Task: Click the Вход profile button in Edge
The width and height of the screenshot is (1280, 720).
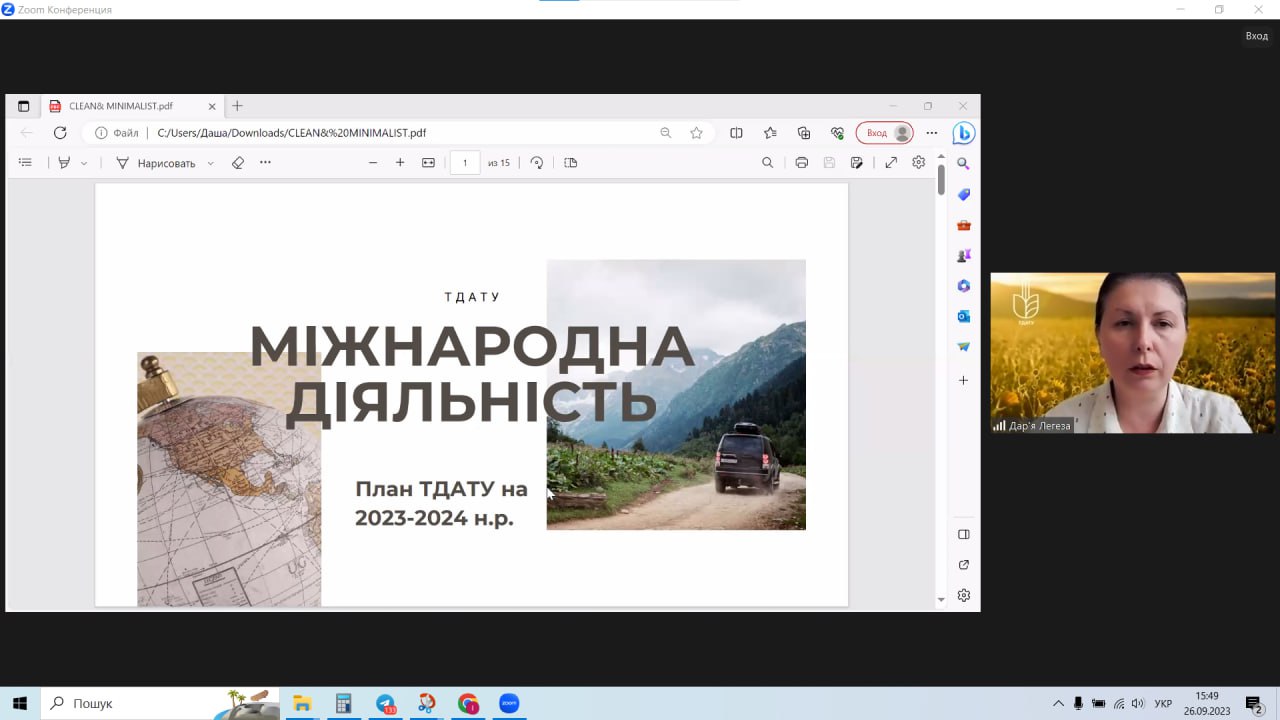Action: point(884,133)
